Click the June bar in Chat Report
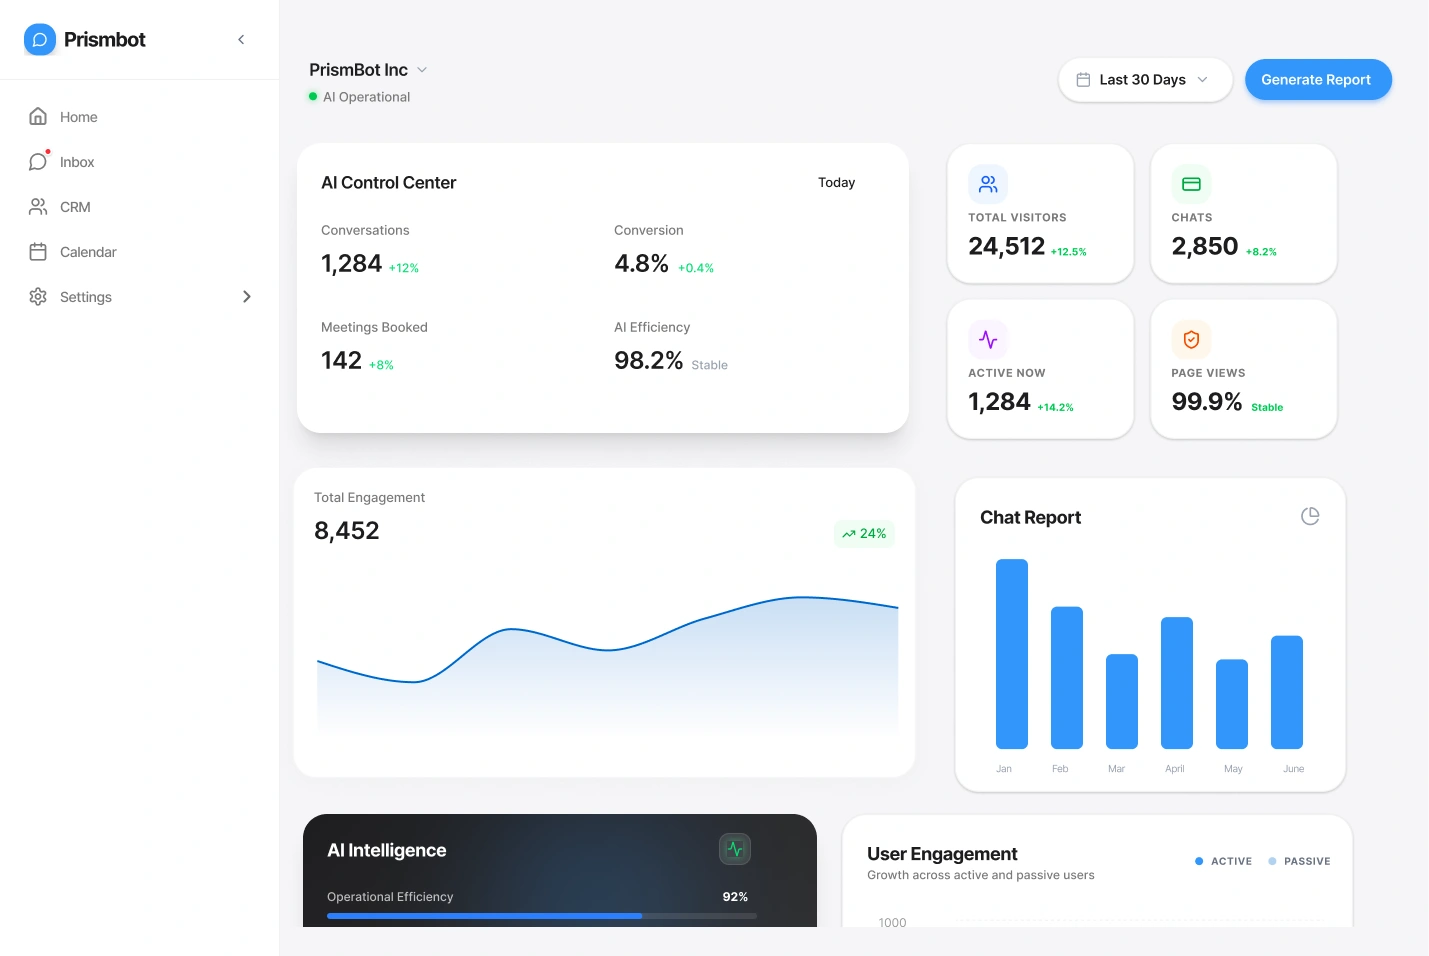Viewport: 1429px width, 956px height. pyautogui.click(x=1287, y=692)
